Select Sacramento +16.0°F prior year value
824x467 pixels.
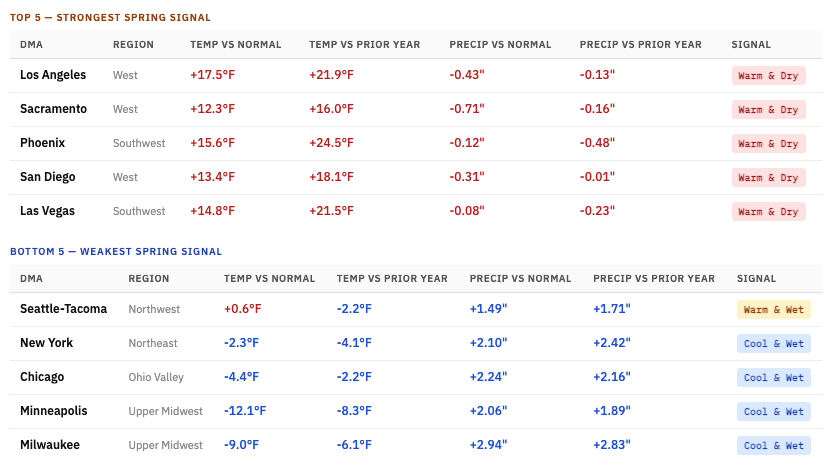tap(331, 109)
